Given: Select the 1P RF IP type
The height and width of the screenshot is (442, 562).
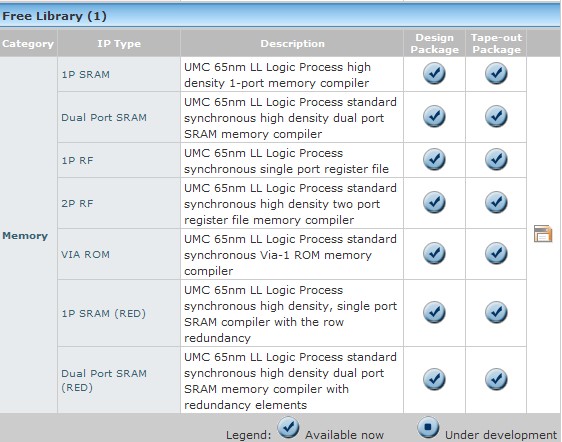Looking at the screenshot, I should tap(77, 160).
